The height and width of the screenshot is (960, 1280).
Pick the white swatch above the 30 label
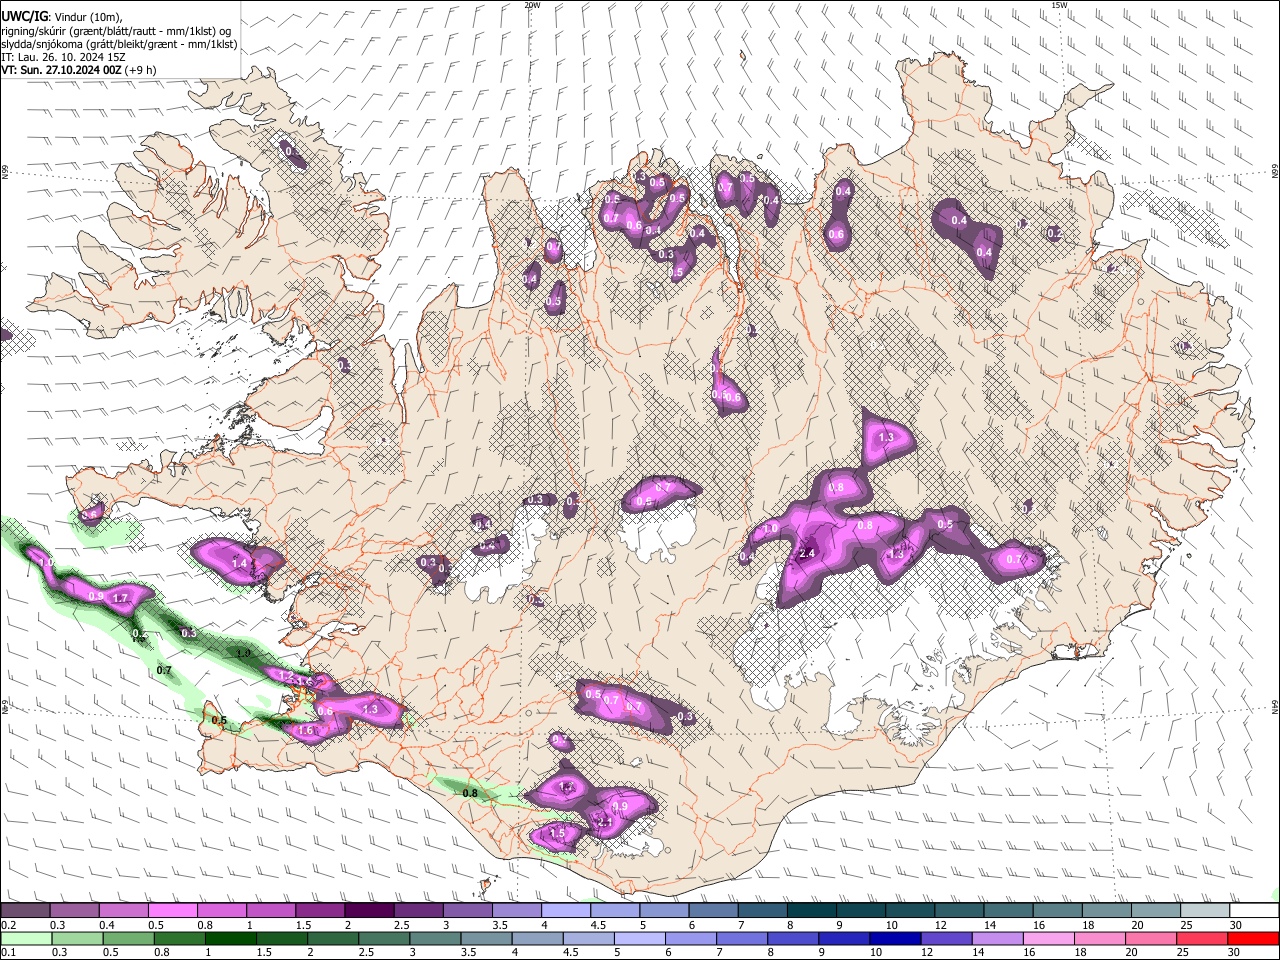tap(1255, 911)
